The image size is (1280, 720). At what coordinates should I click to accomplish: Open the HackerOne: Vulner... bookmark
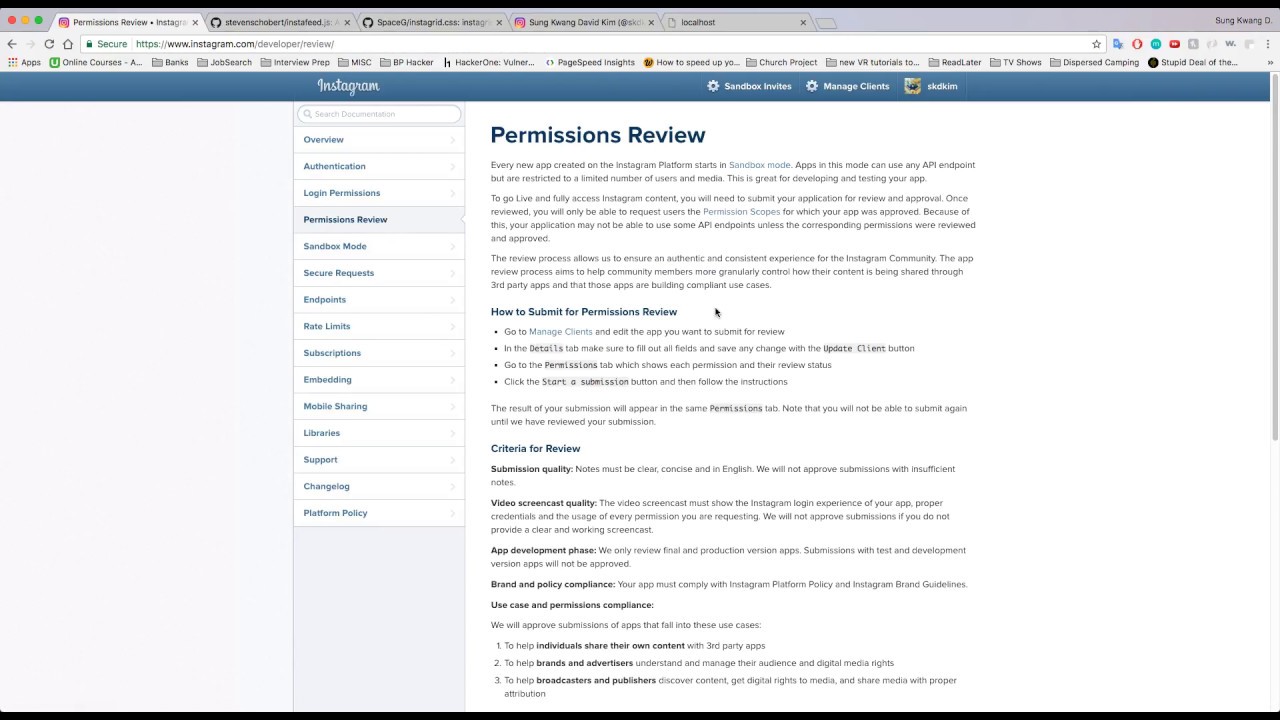coord(488,62)
